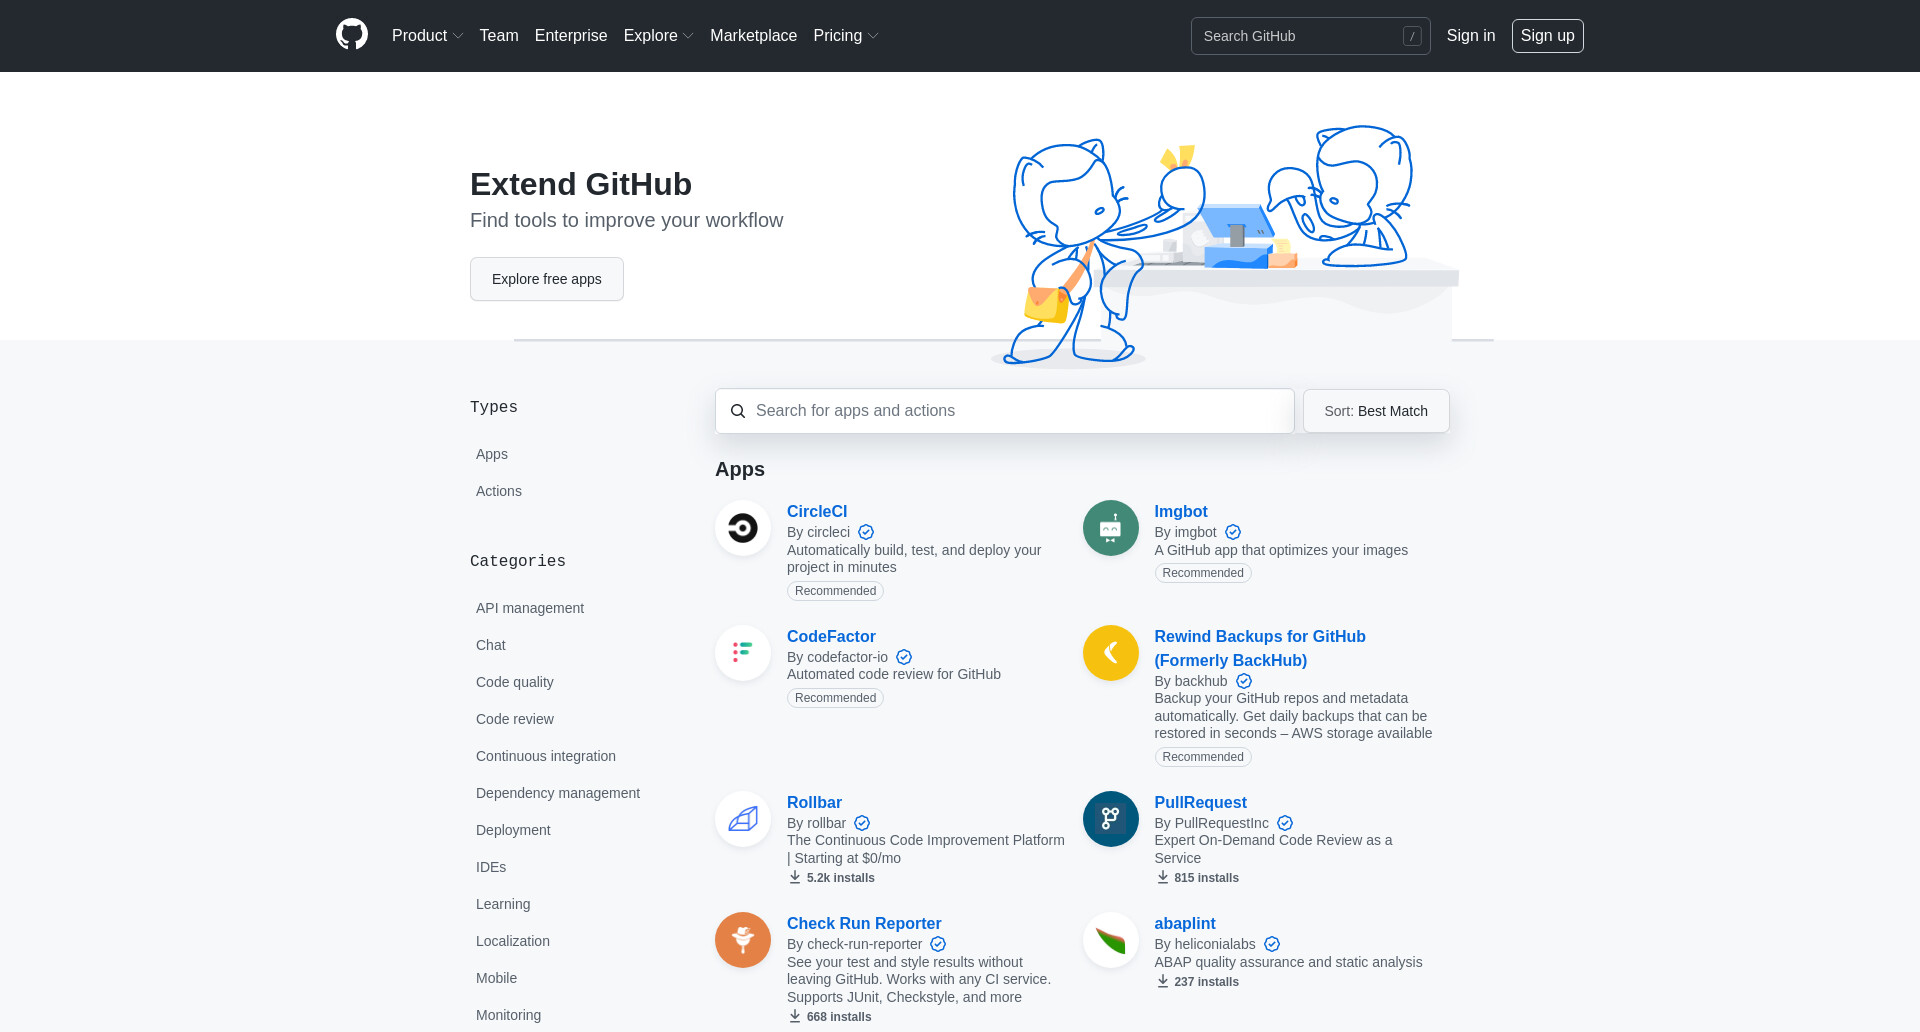
Task: Click download icon beside 5.2k installs
Action: (795, 877)
